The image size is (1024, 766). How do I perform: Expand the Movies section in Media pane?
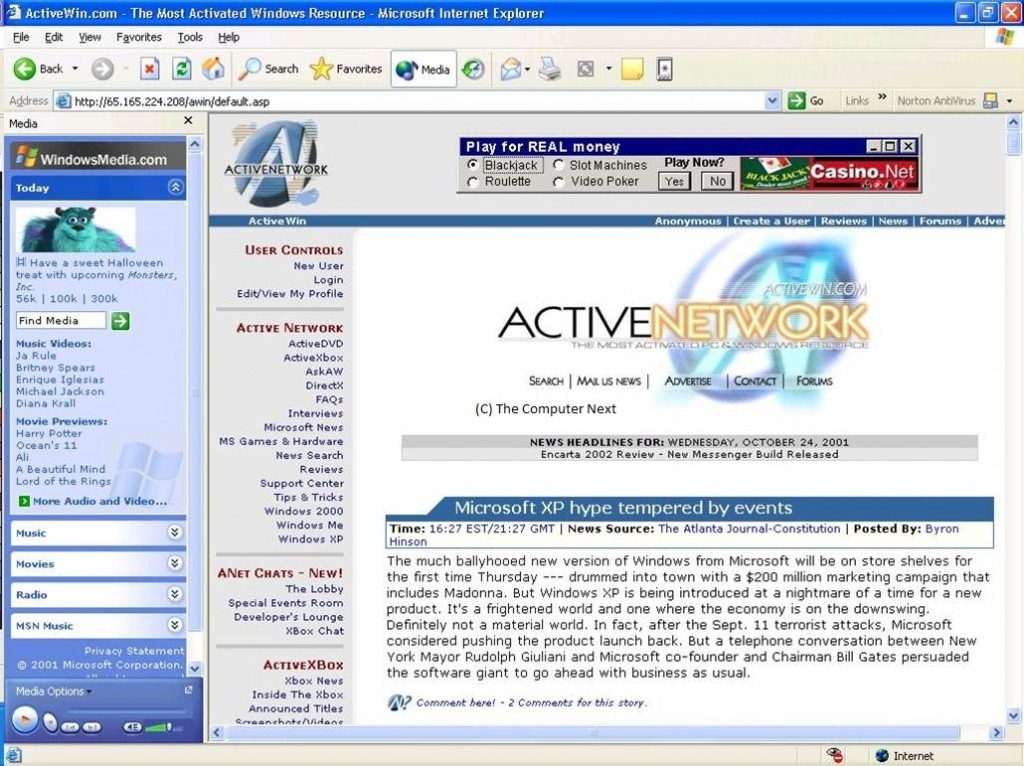coord(175,563)
